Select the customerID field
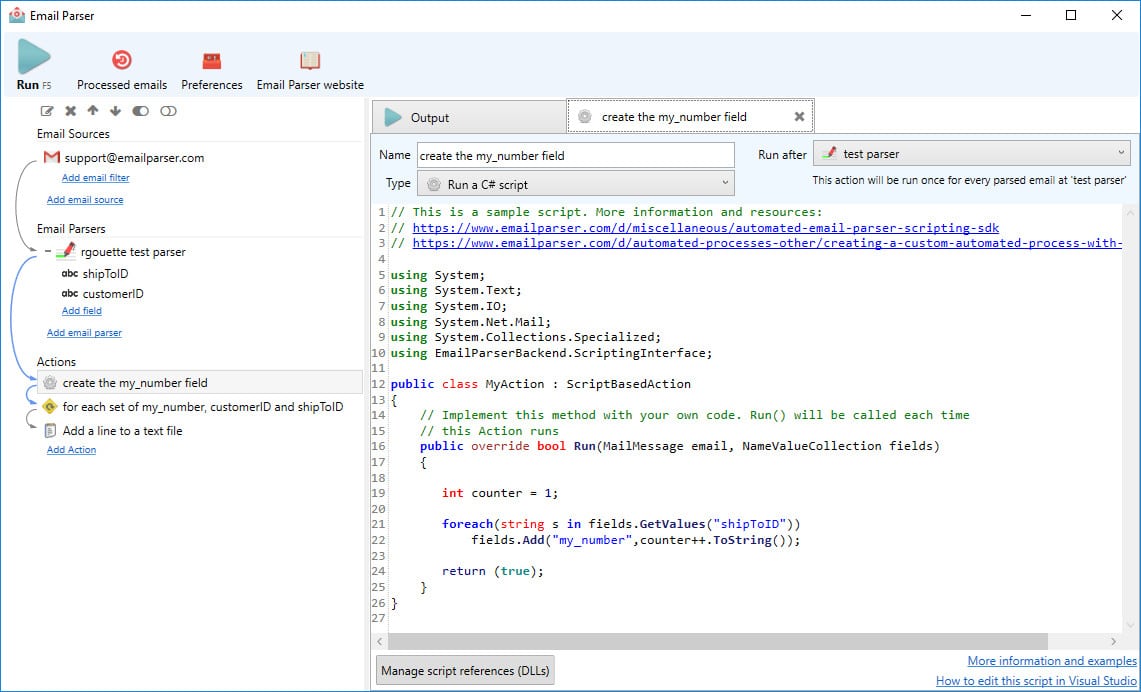Viewport: 1141px width, 692px height. pos(113,294)
